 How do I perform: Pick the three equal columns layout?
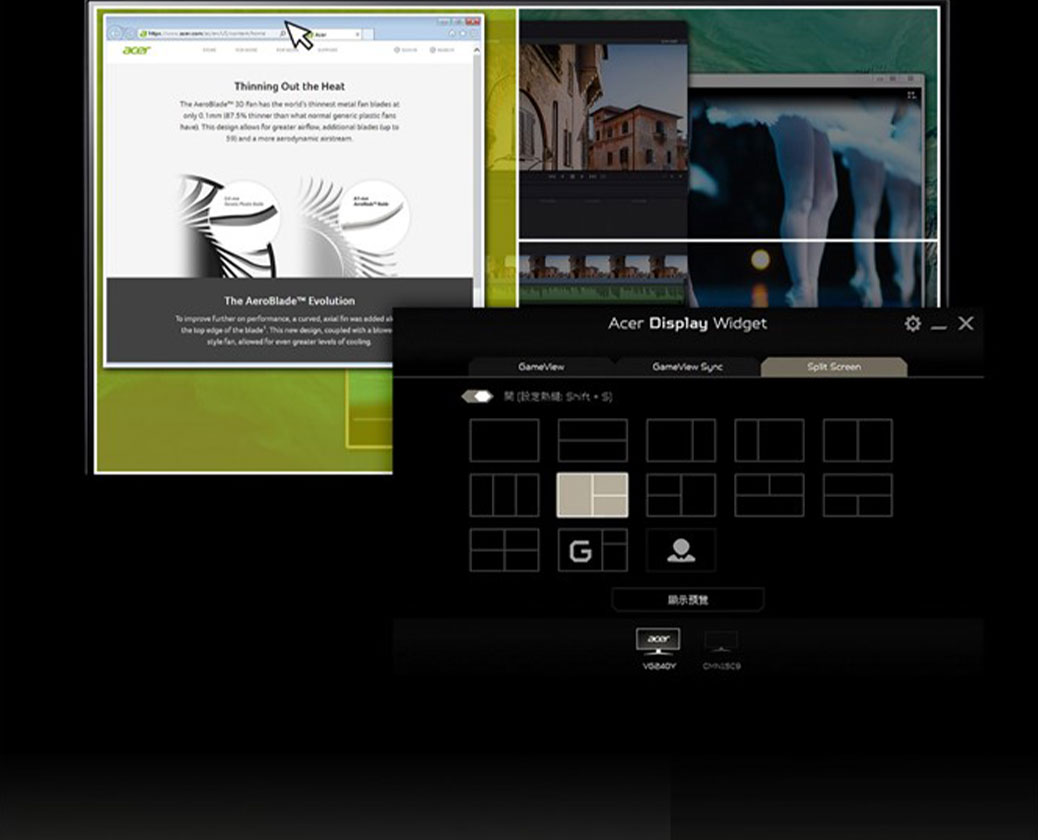504,495
